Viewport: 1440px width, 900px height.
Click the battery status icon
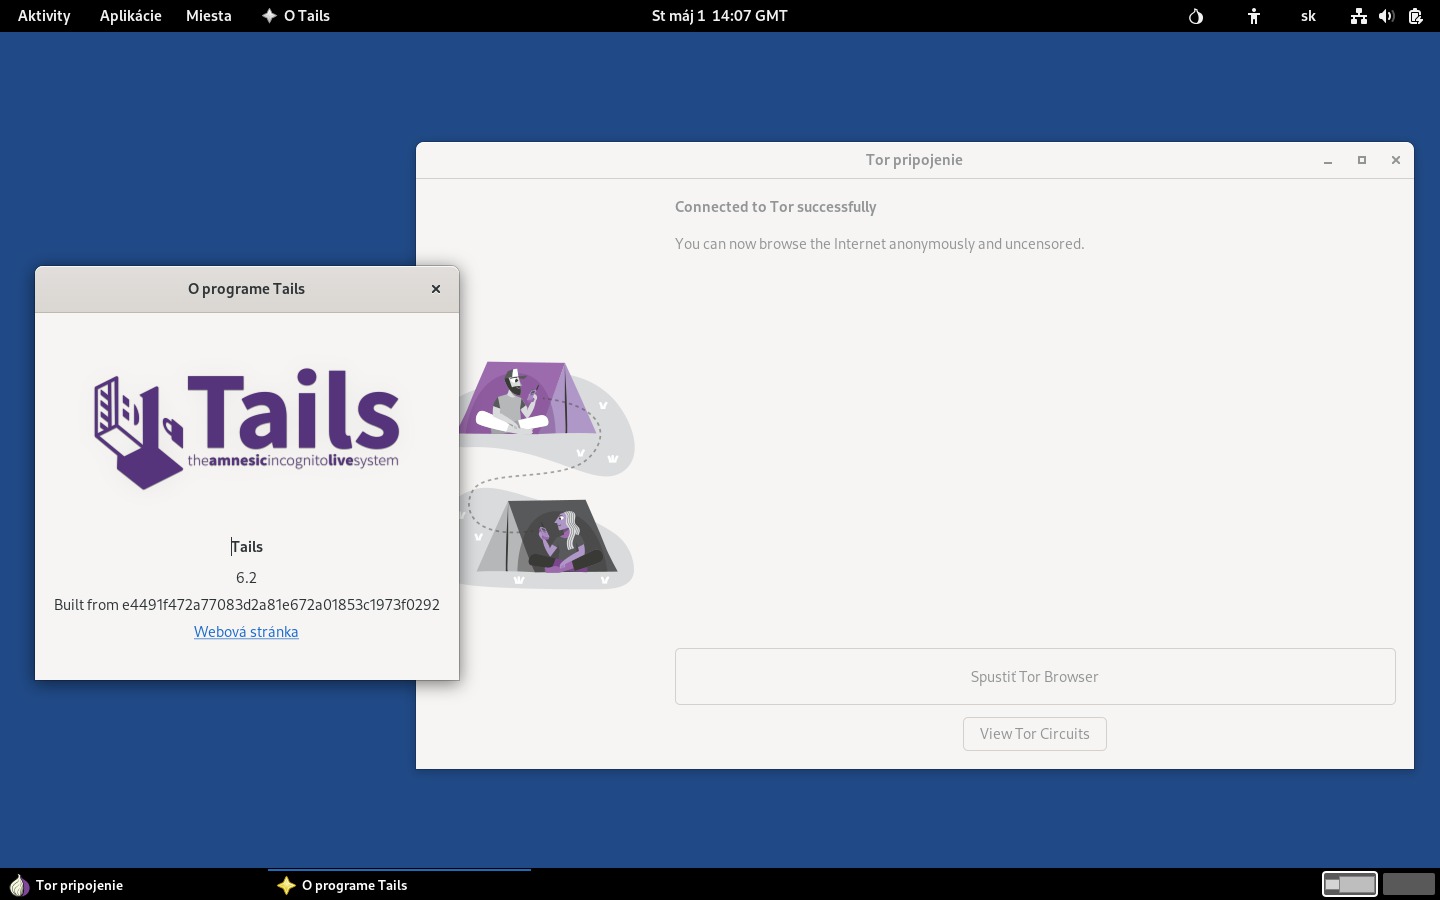click(1415, 16)
